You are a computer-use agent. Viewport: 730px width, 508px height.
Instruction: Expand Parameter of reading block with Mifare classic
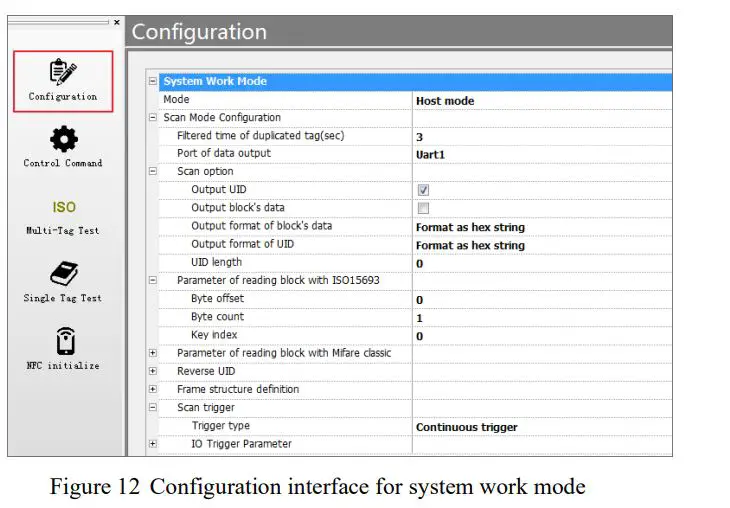click(x=153, y=353)
